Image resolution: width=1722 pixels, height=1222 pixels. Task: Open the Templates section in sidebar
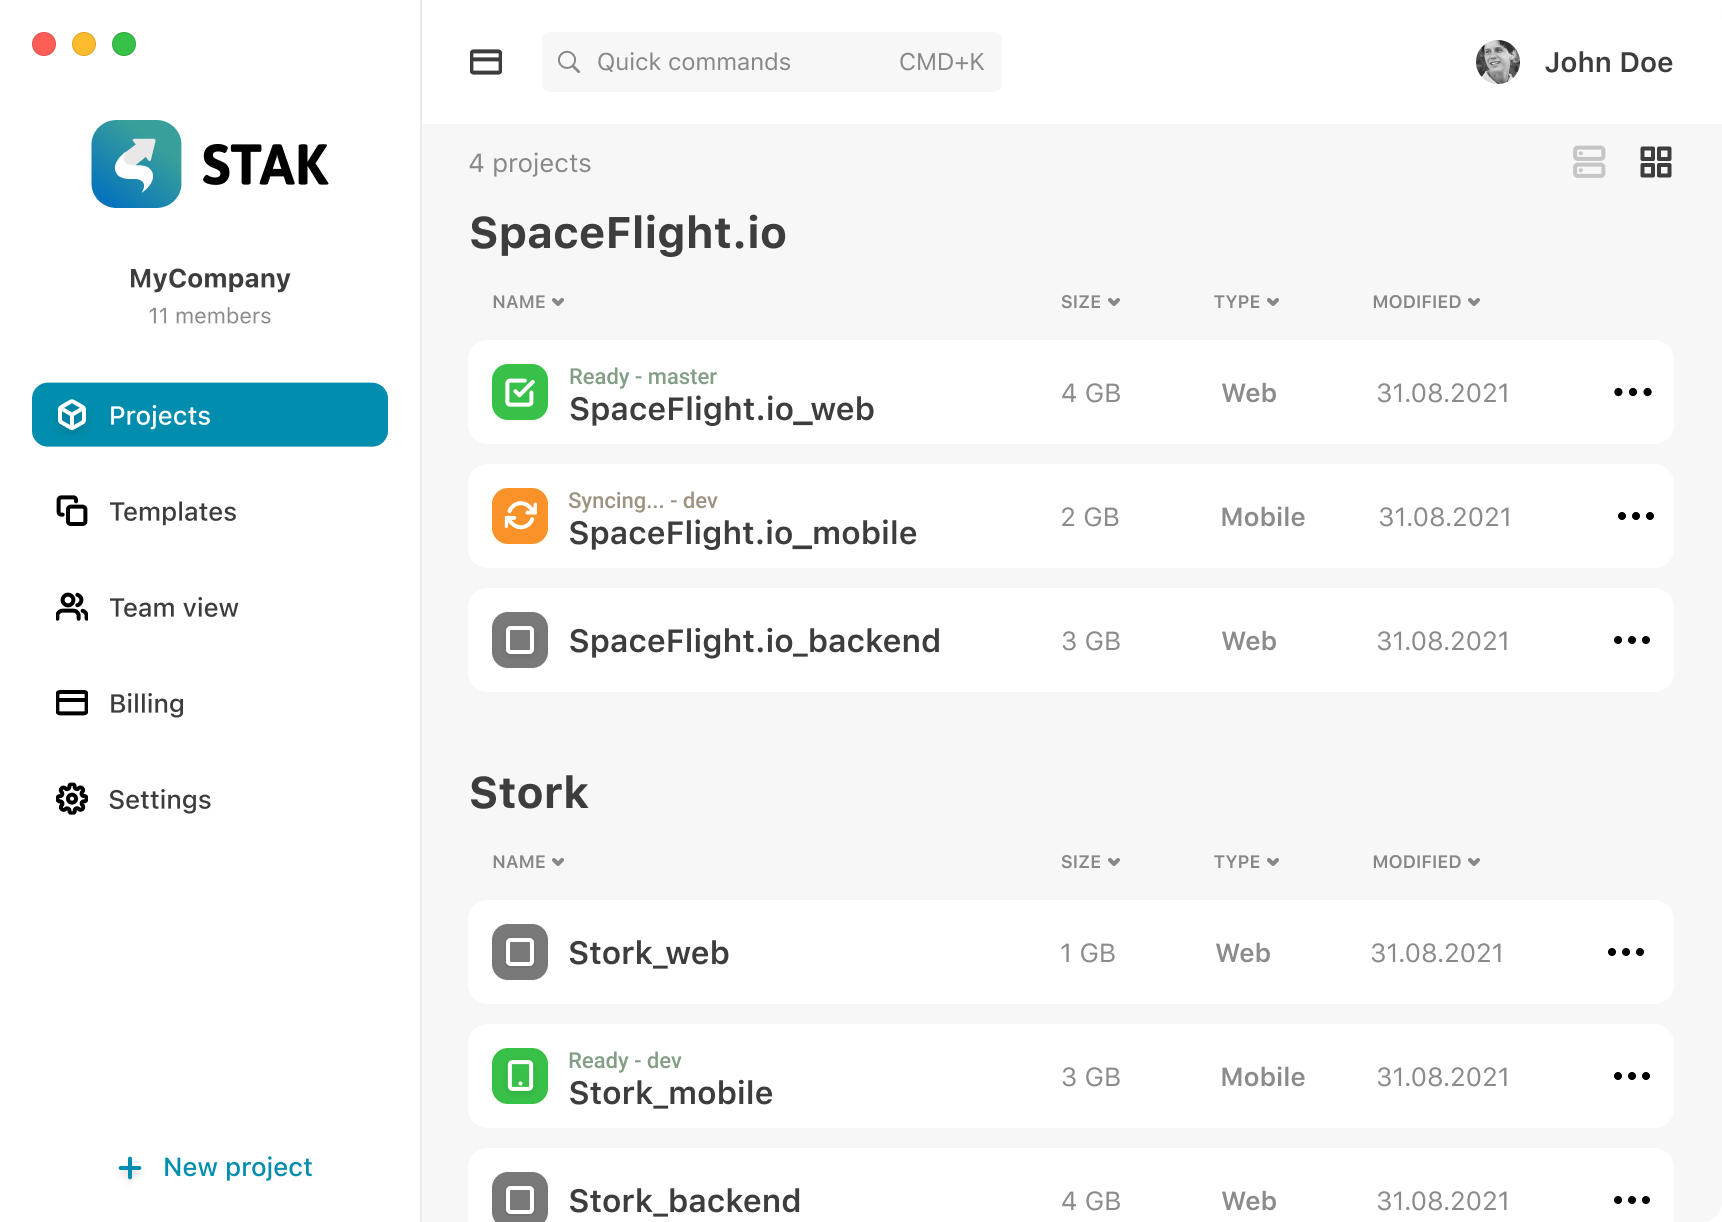(172, 512)
